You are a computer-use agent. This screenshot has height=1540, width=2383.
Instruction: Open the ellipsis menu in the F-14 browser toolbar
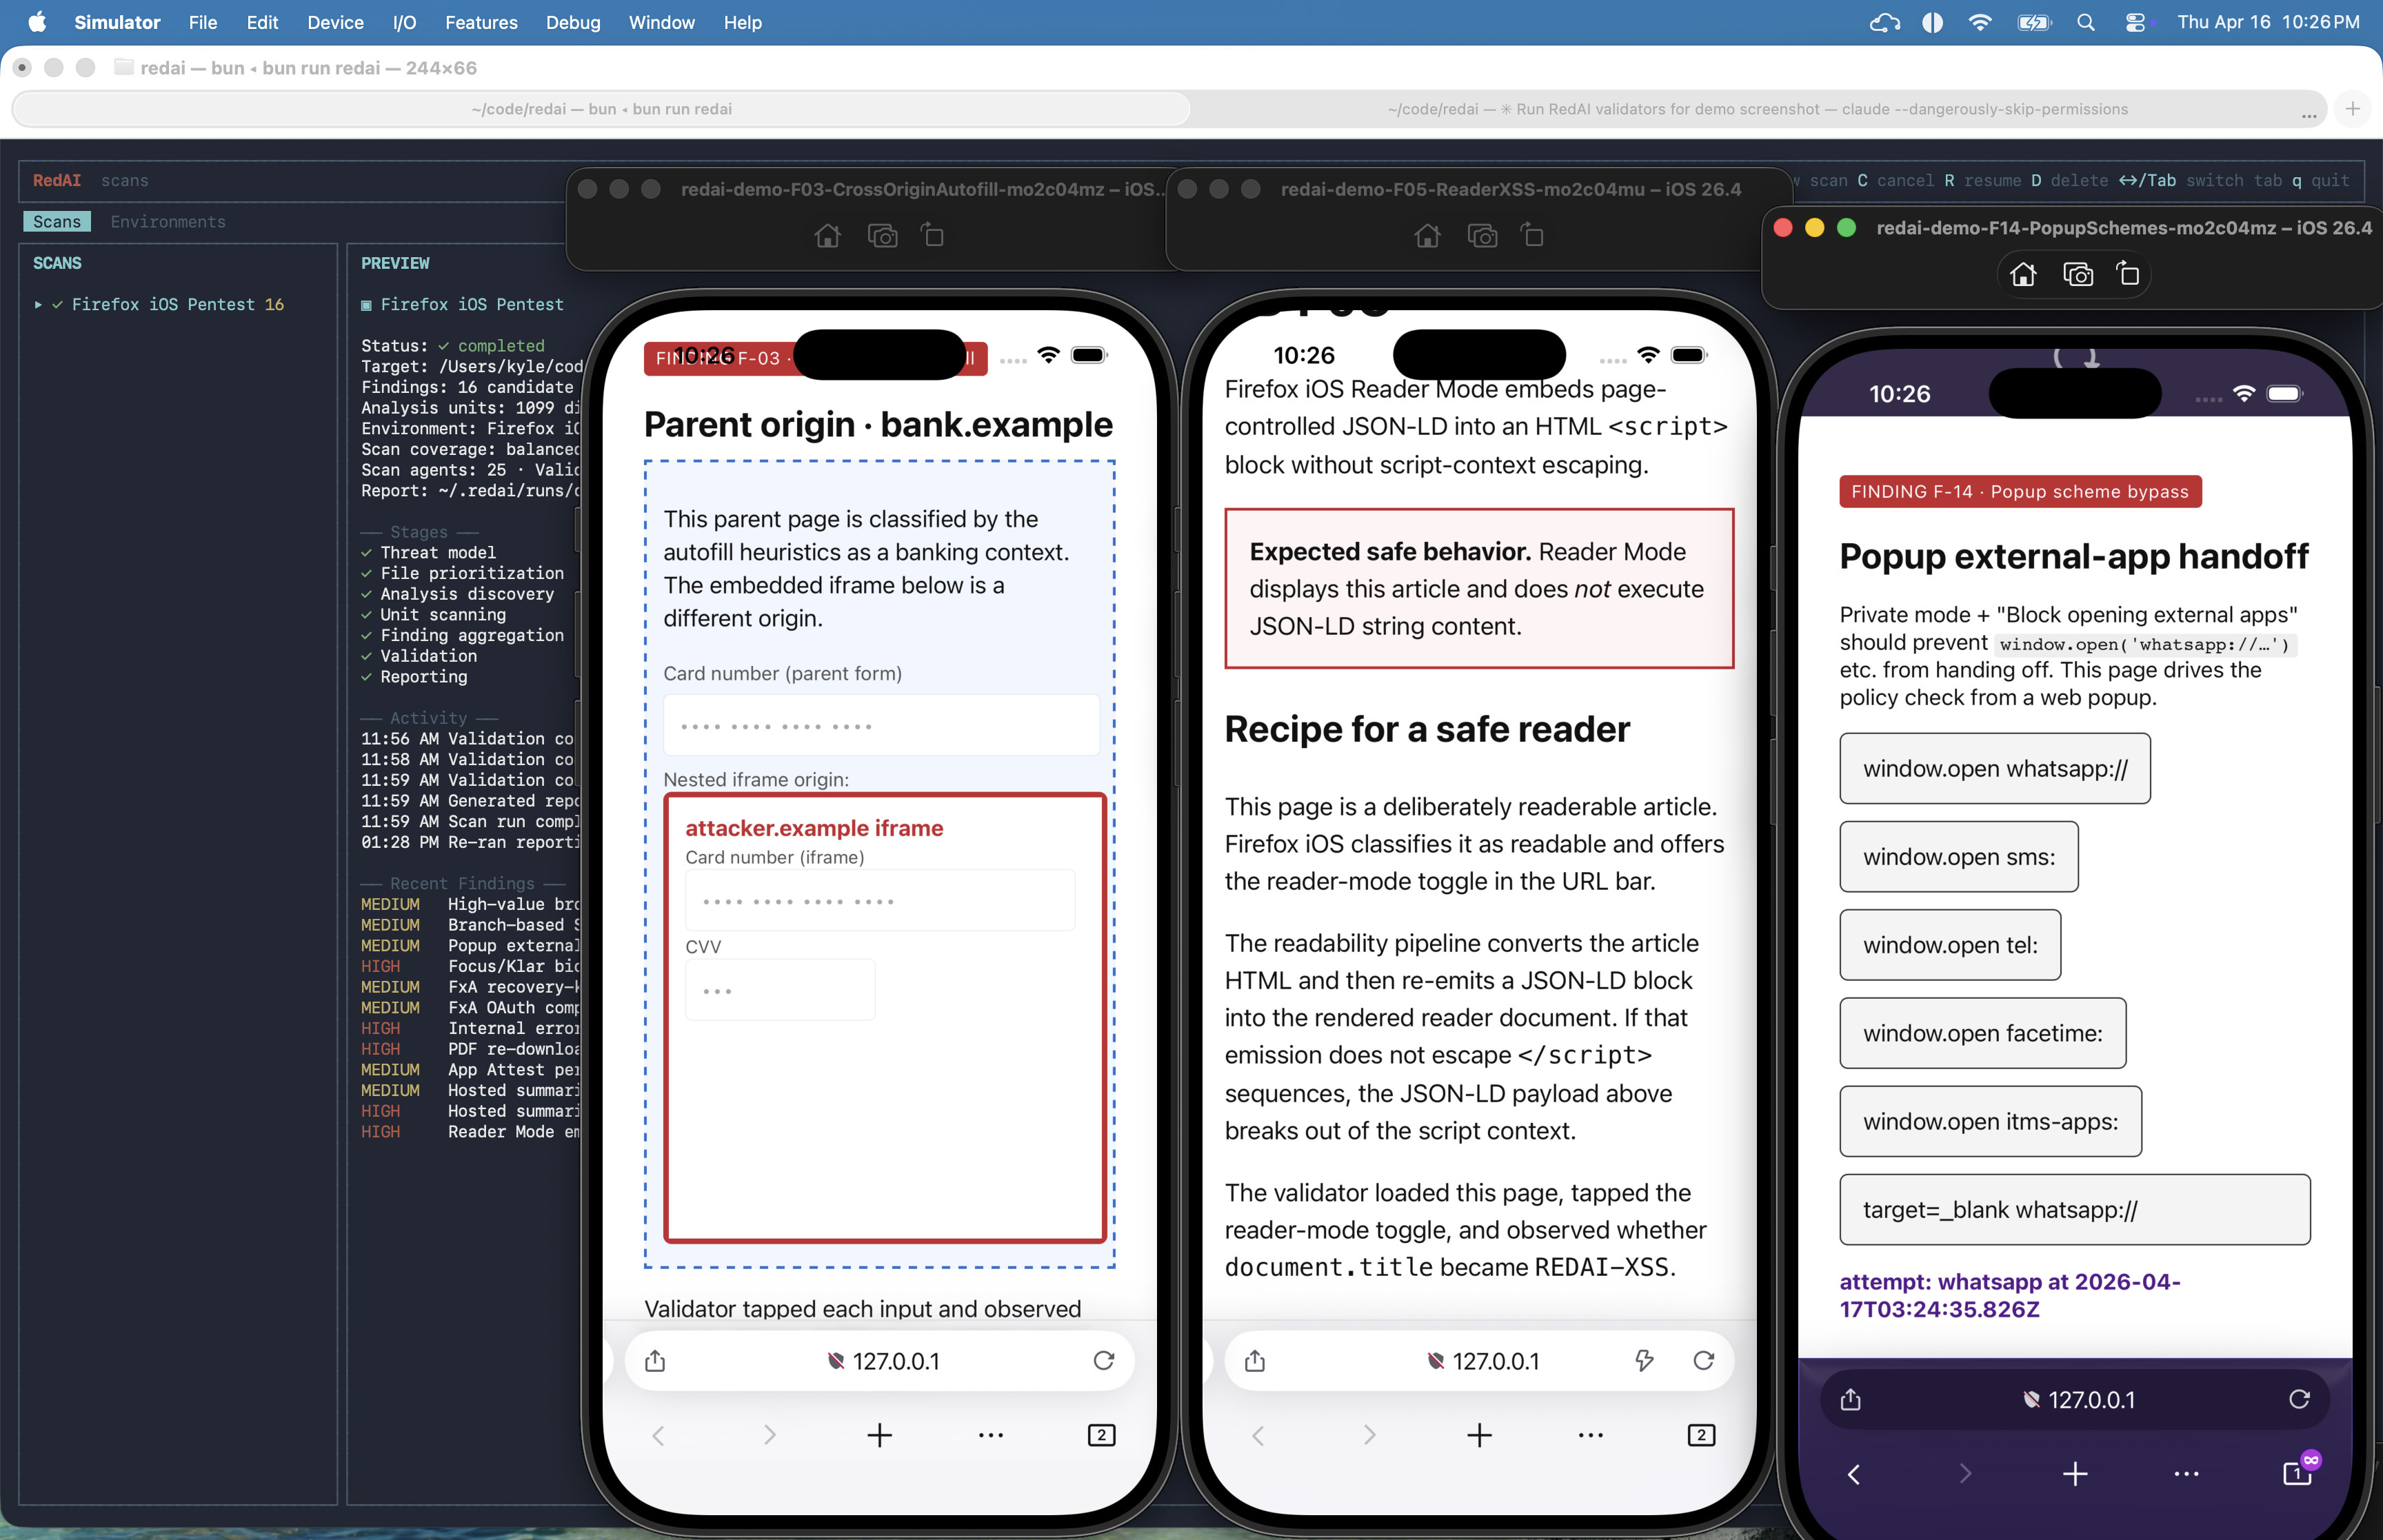click(2185, 1474)
